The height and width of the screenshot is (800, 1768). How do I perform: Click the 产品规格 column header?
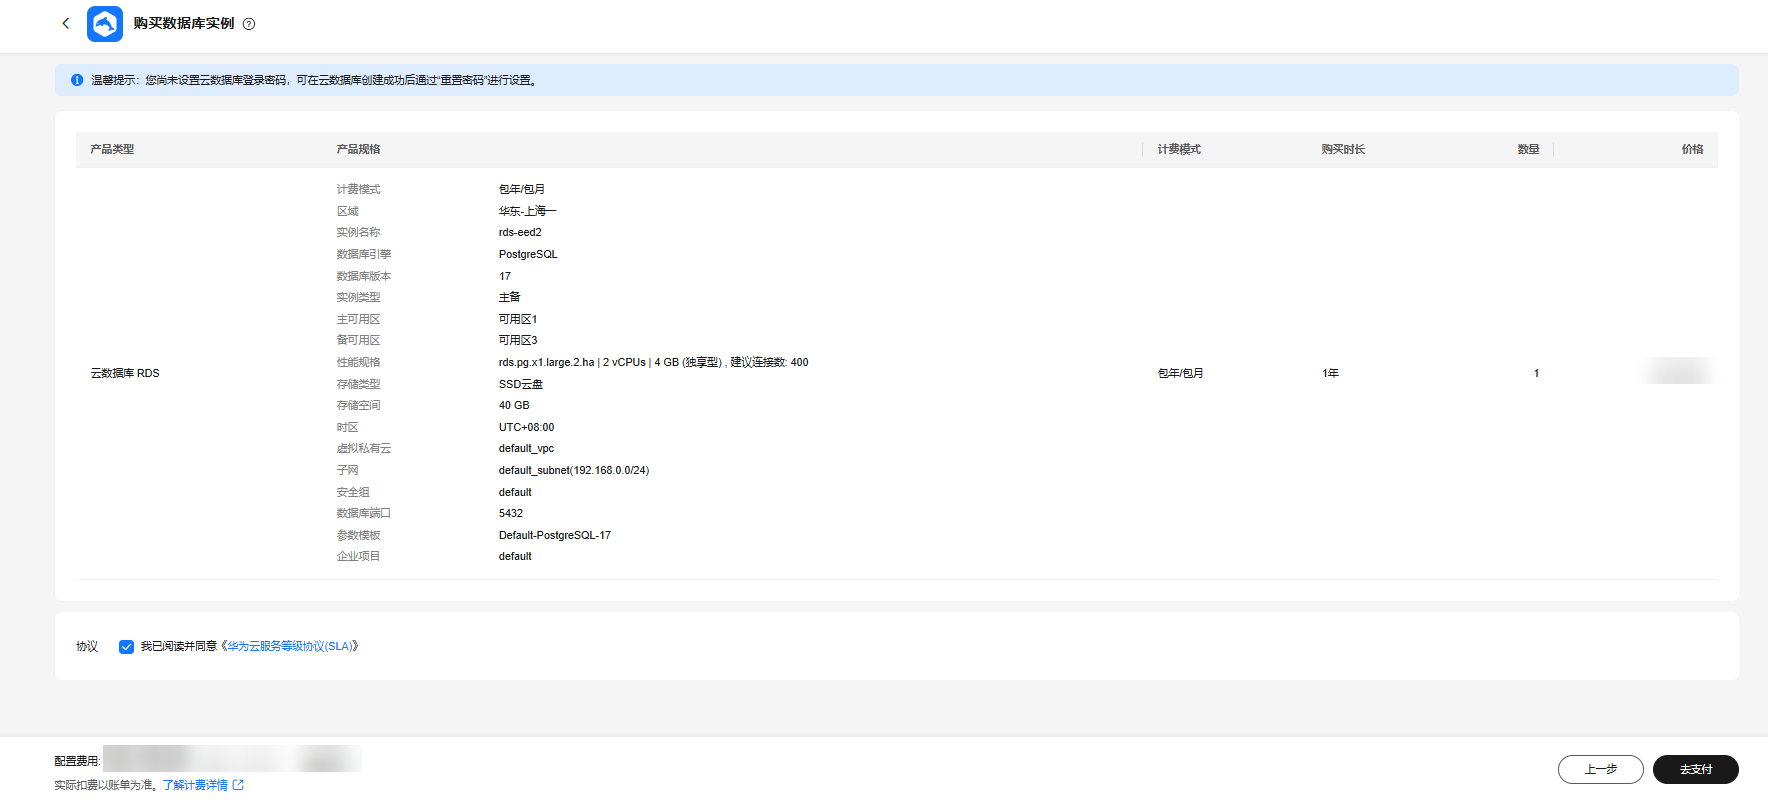point(358,149)
